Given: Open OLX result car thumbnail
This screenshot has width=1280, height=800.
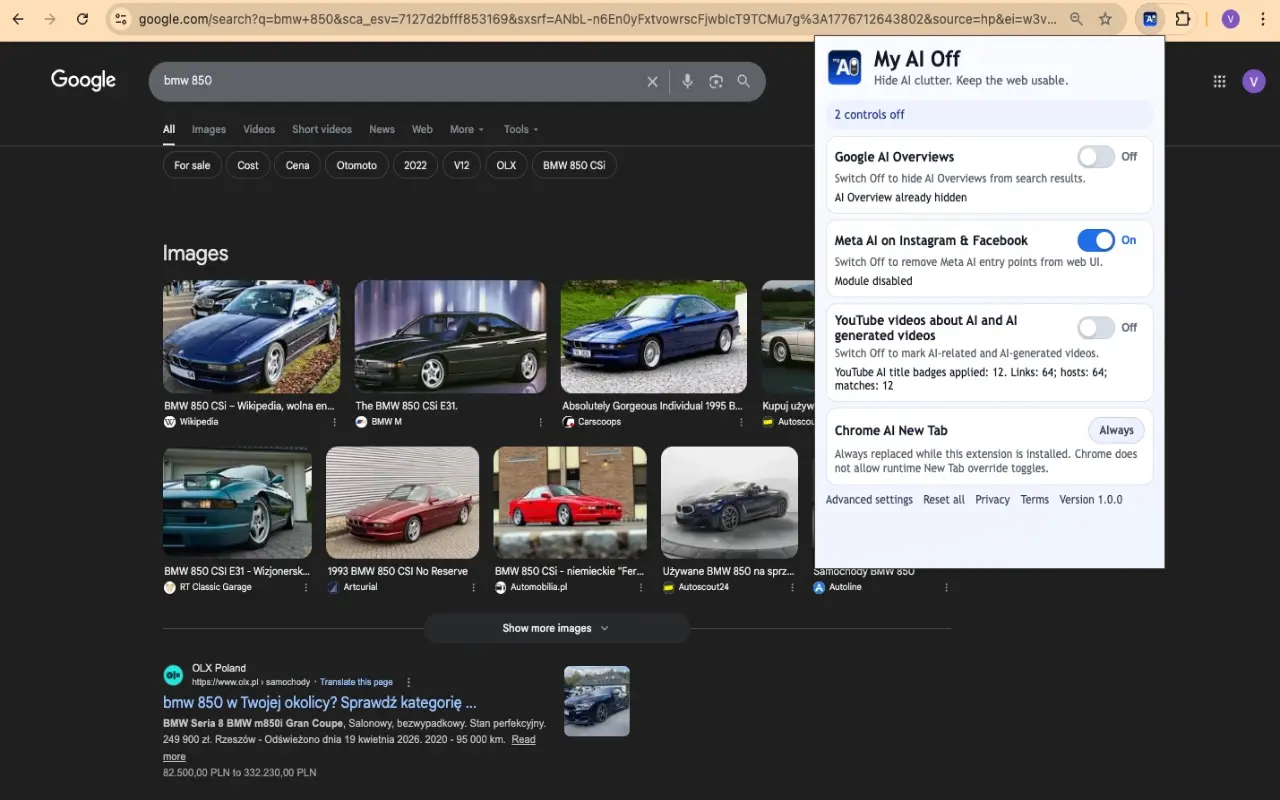Looking at the screenshot, I should click(x=597, y=701).
